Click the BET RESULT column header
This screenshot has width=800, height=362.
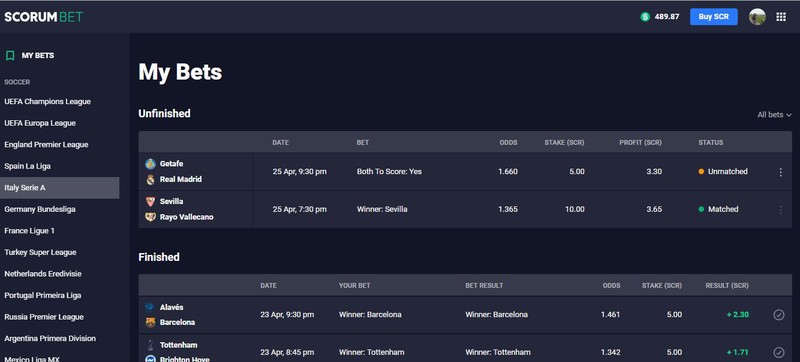pos(484,286)
